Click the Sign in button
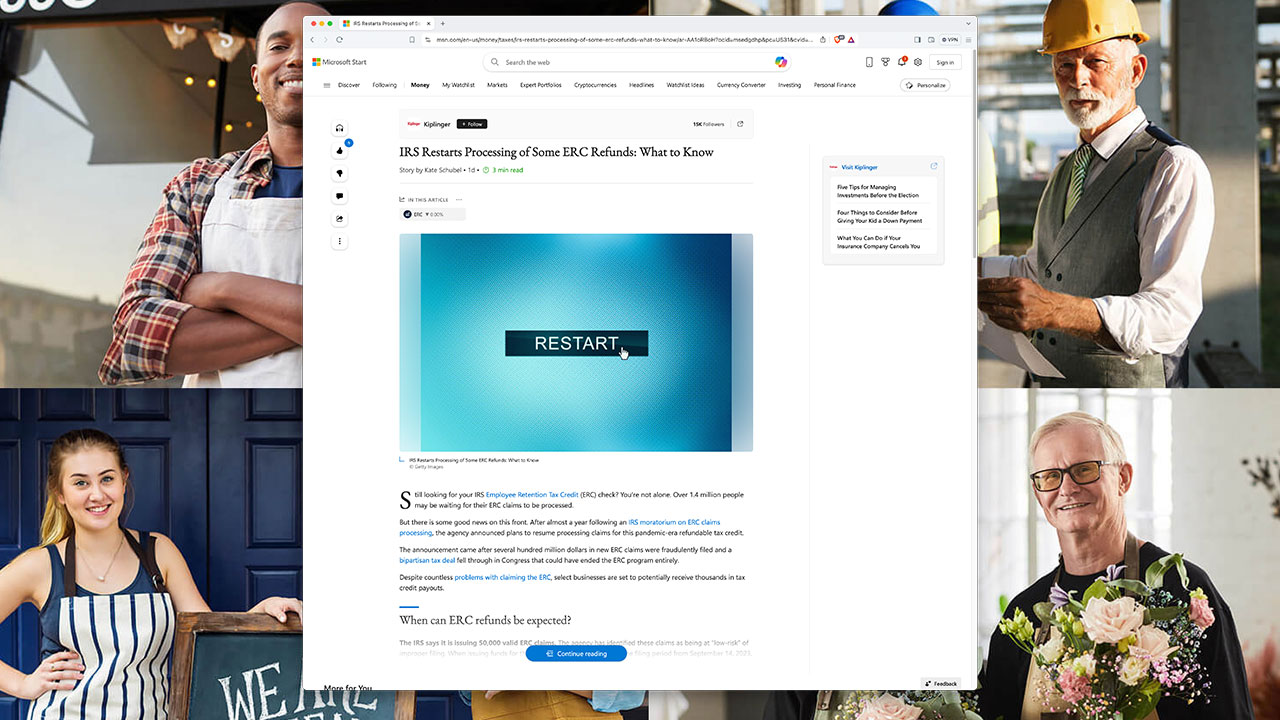 945,62
